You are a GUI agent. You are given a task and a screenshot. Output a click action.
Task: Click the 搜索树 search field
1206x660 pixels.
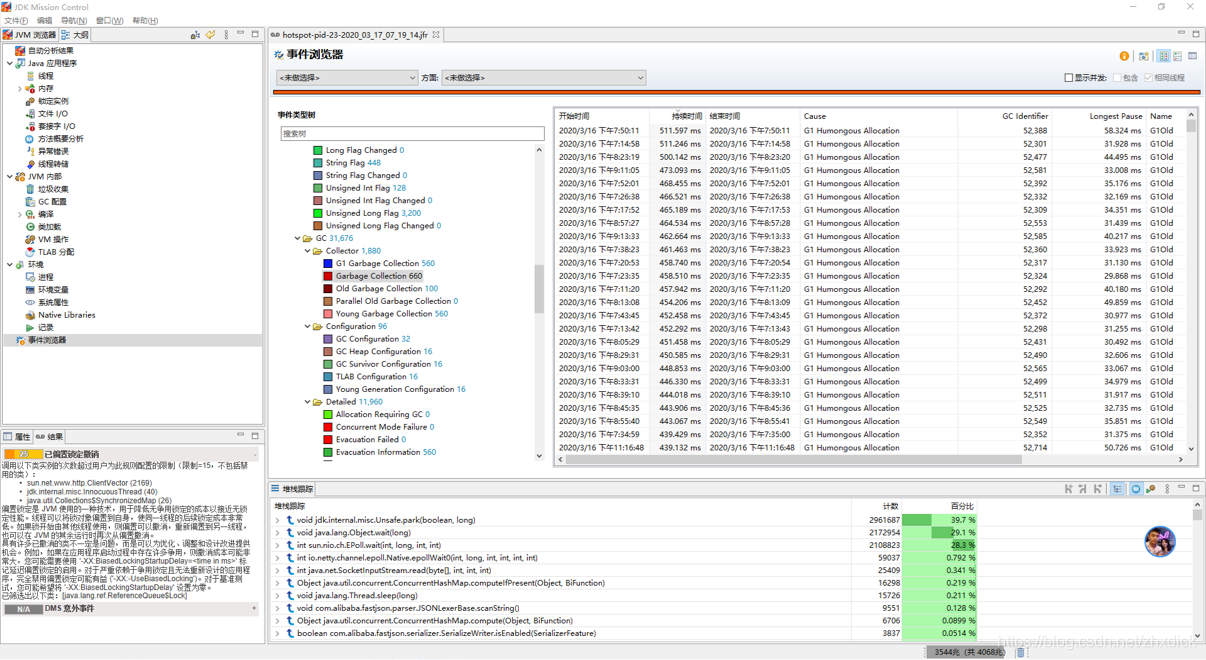pyautogui.click(x=411, y=133)
